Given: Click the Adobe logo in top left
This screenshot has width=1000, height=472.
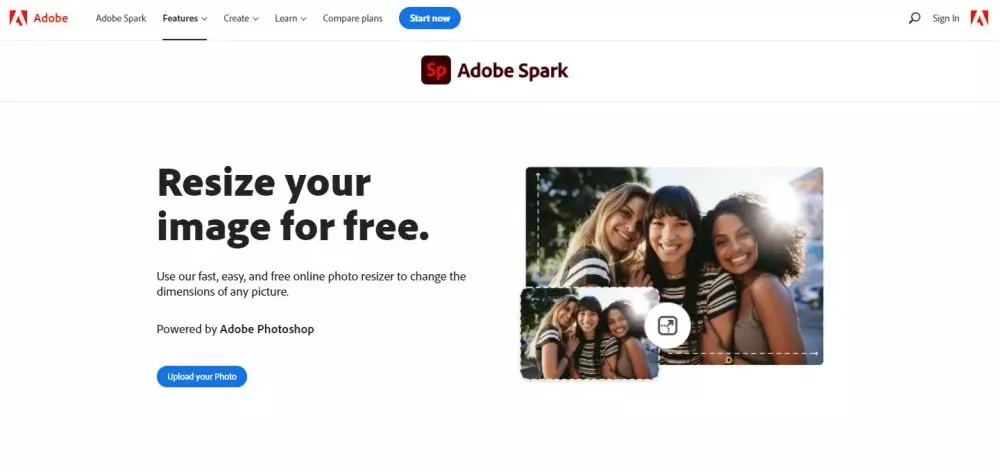Looking at the screenshot, I should pos(18,18).
